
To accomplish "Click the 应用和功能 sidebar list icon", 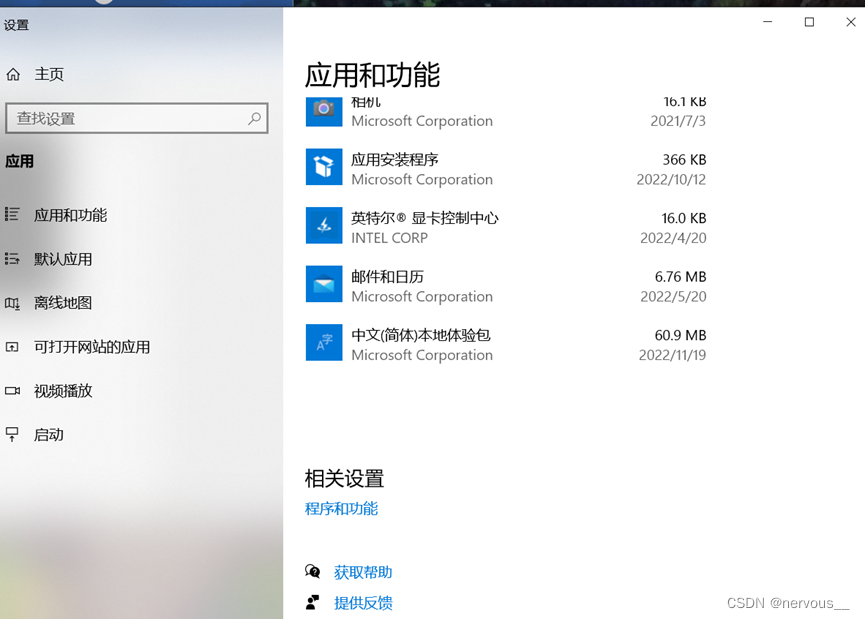I will tap(12, 214).
